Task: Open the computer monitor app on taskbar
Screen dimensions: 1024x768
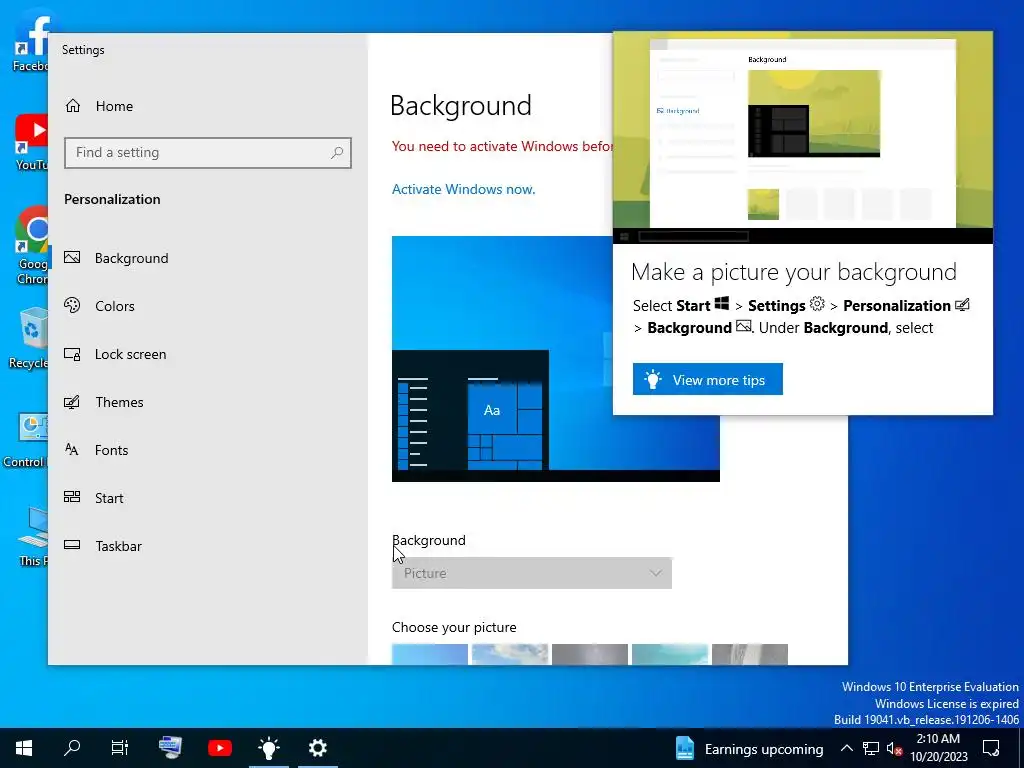Action: (x=170, y=748)
